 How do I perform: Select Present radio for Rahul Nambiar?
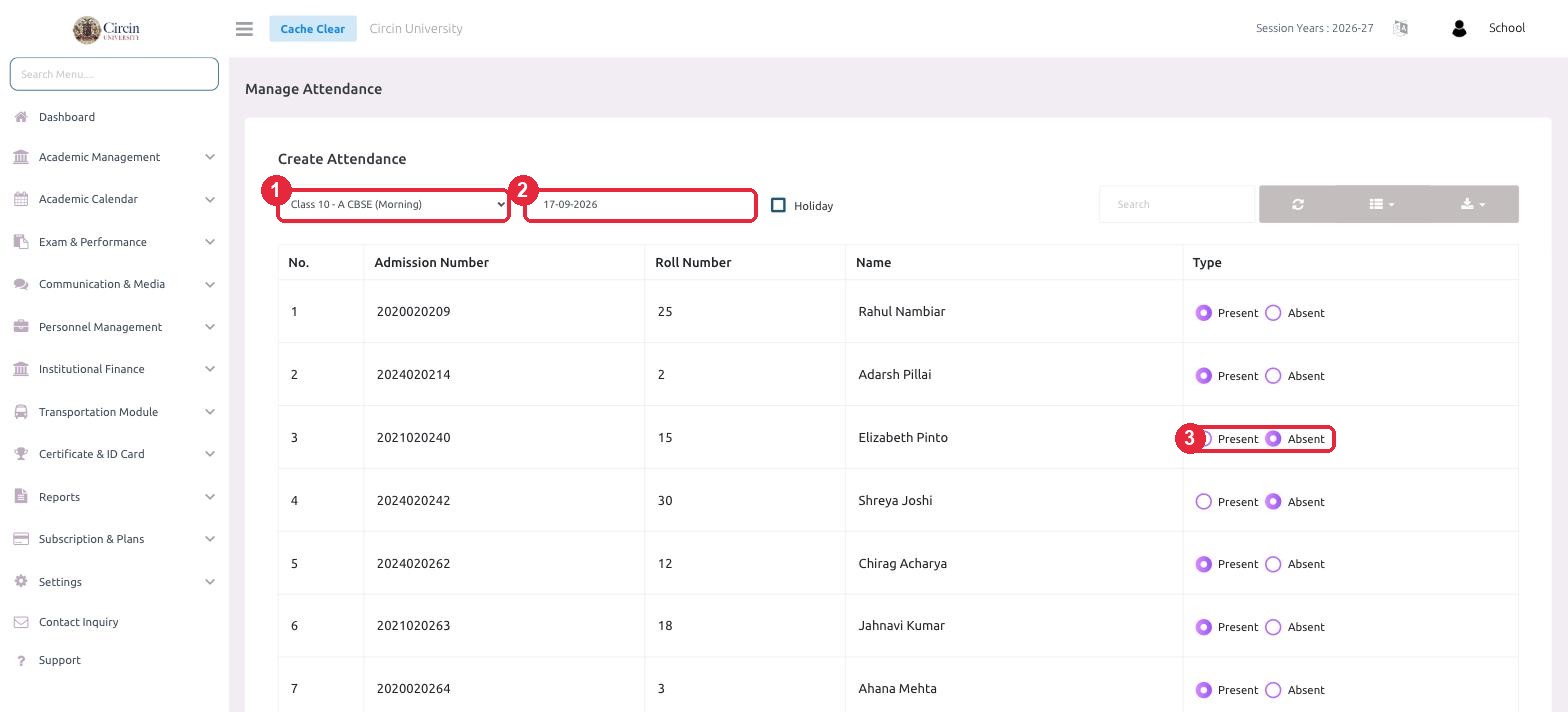pos(1204,313)
